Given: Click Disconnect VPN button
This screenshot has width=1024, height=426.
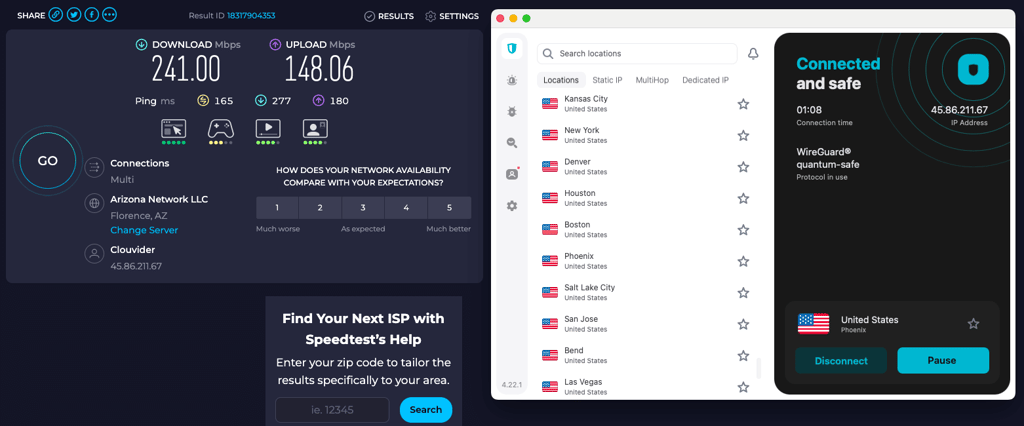Looking at the screenshot, I should click(841, 361).
